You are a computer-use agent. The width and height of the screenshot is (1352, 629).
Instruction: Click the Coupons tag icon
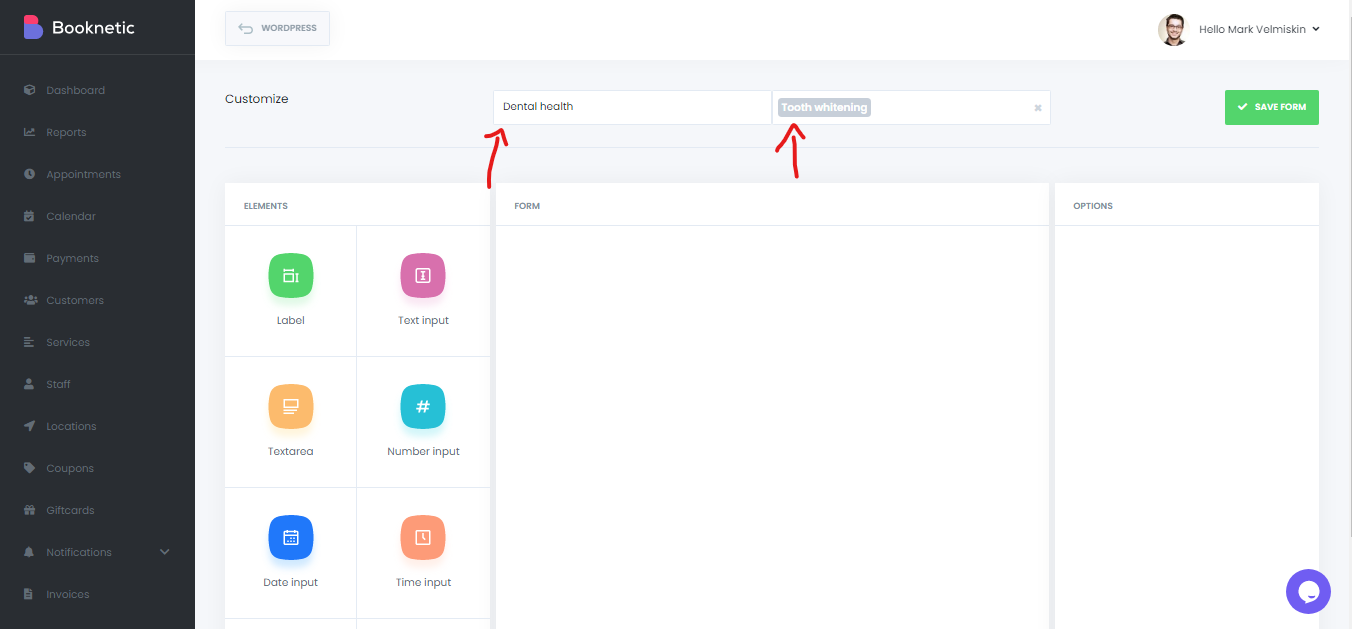click(x=29, y=468)
